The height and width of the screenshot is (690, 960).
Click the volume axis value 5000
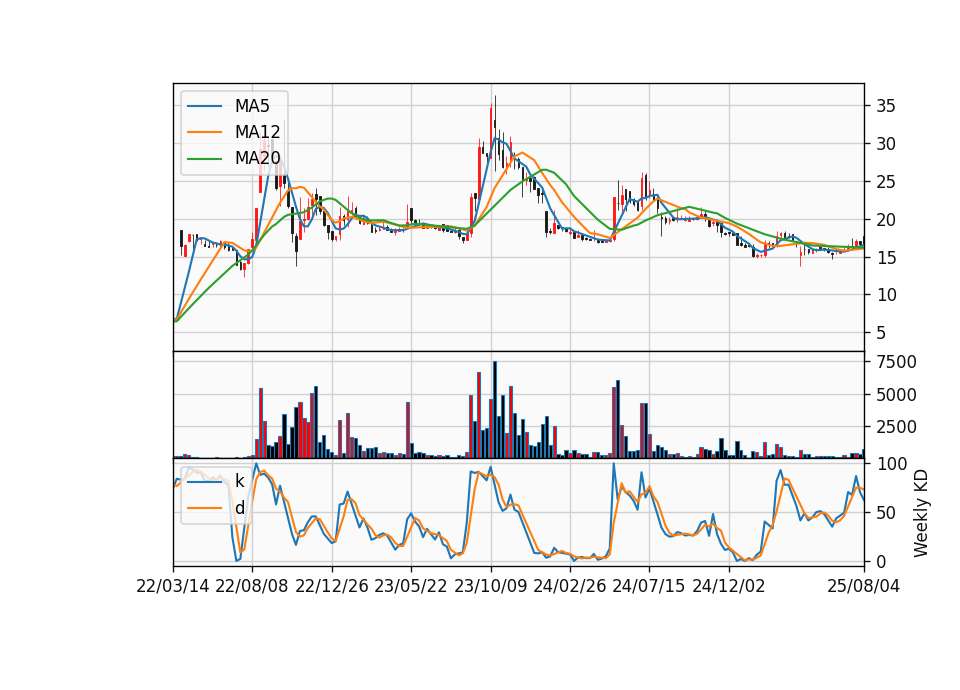coord(896,395)
